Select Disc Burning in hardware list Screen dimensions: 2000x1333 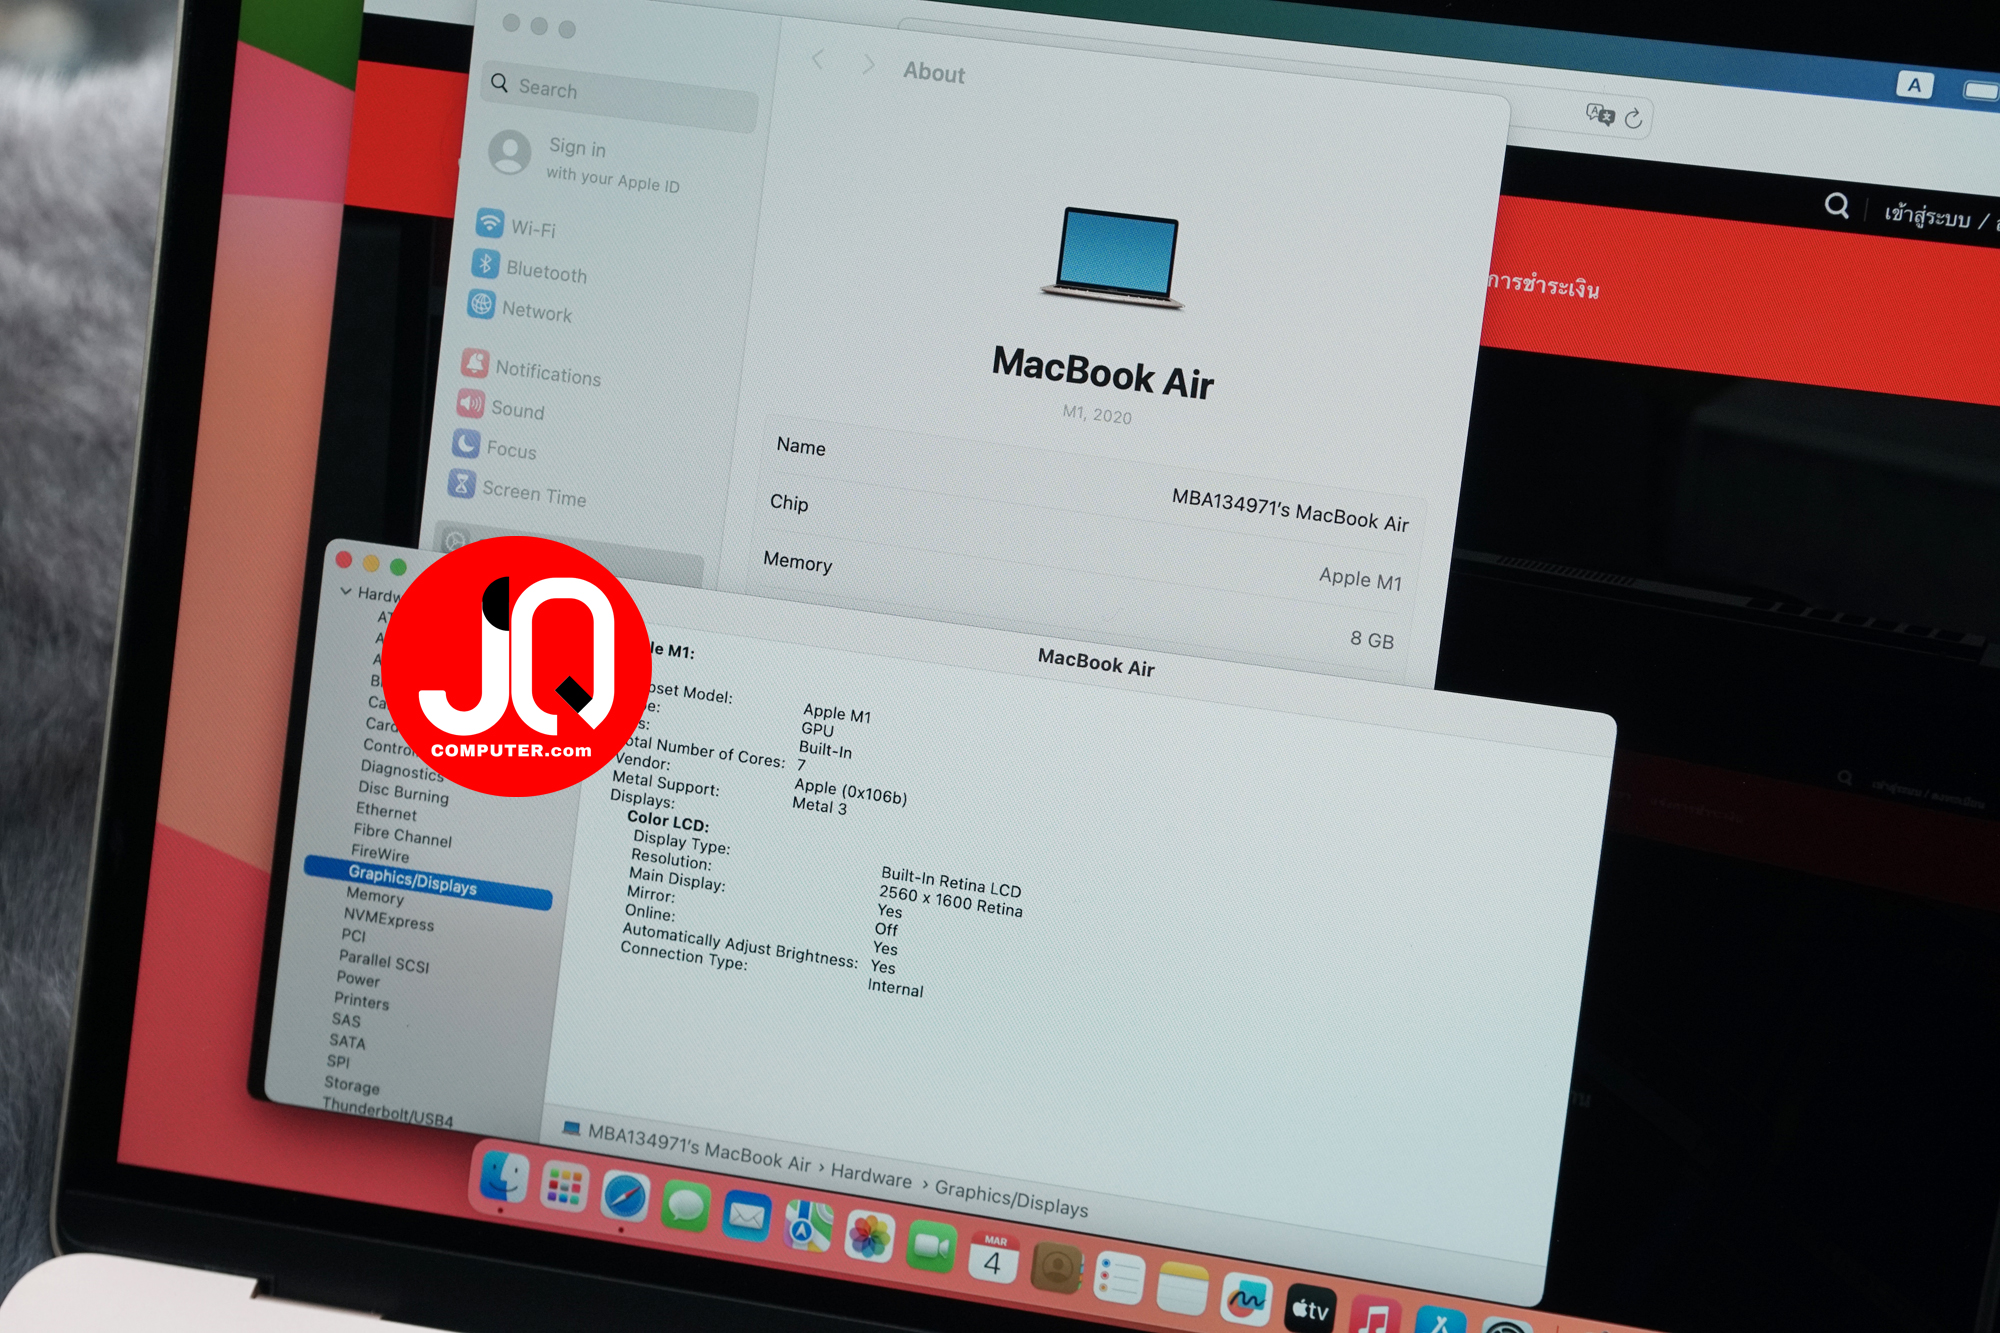(x=404, y=792)
